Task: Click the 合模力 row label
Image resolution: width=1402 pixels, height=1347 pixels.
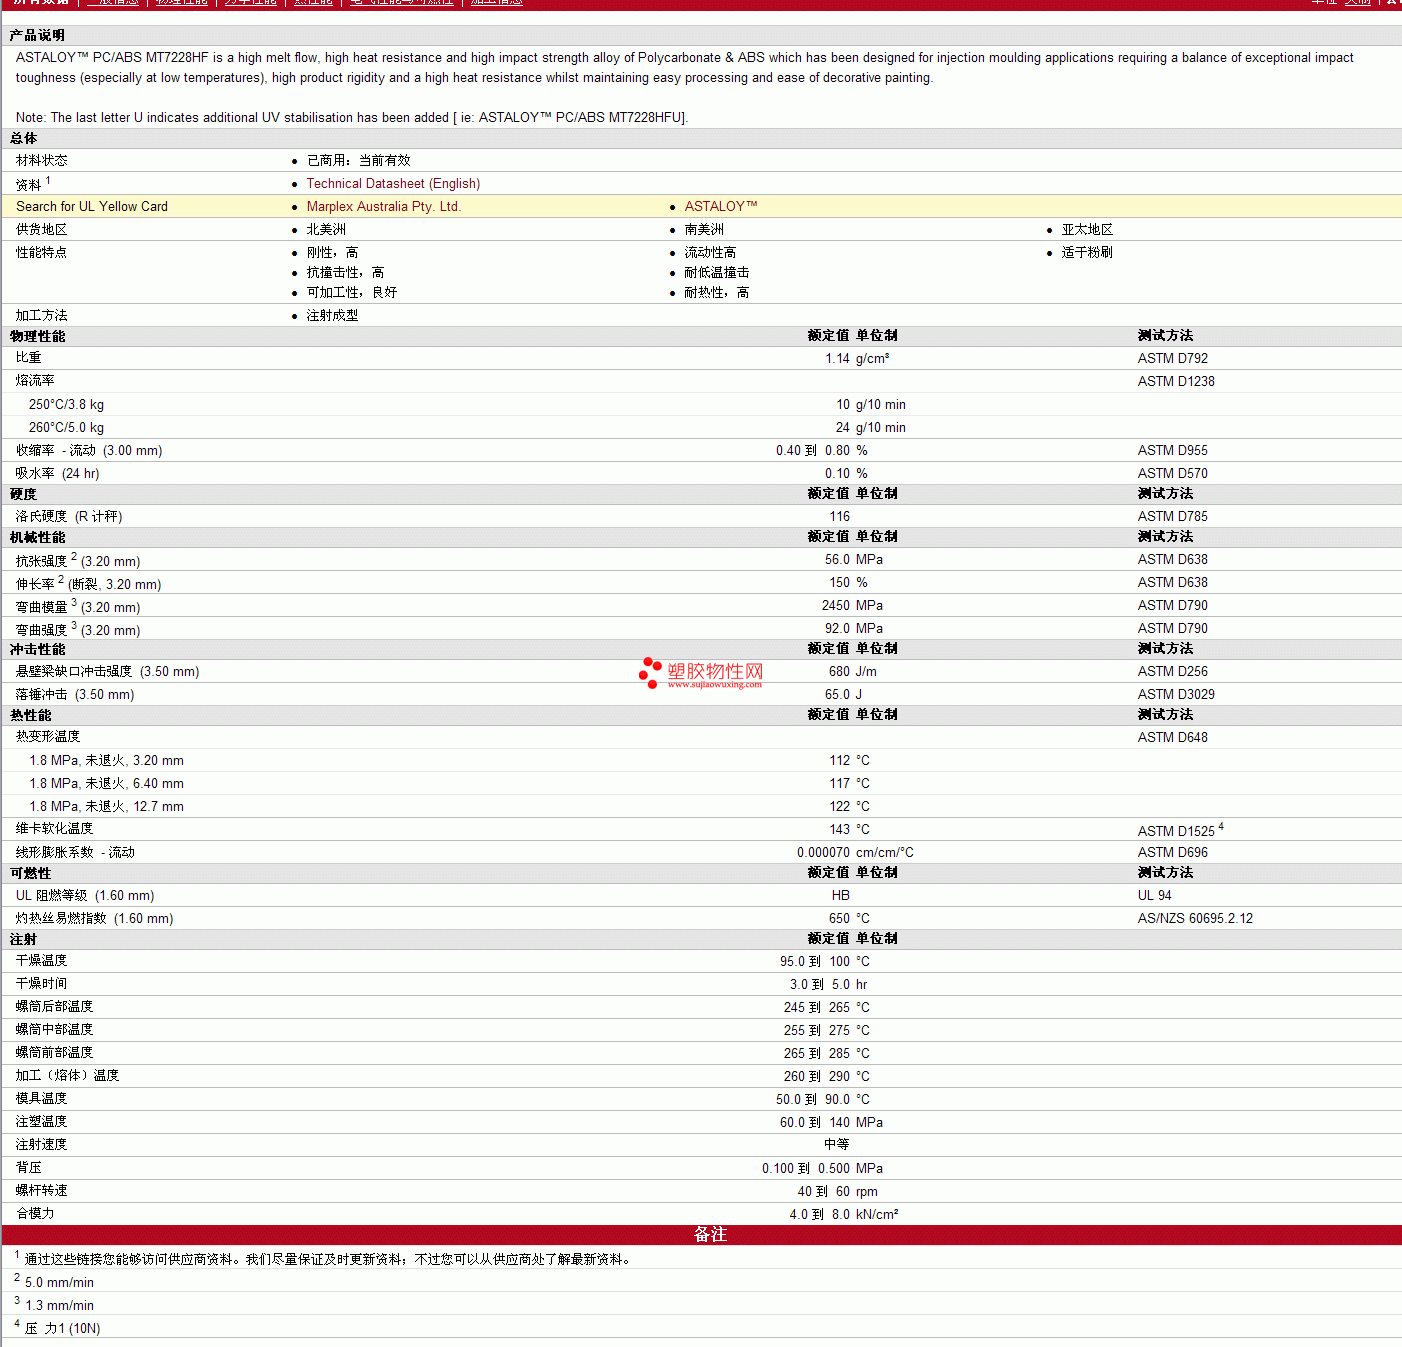Action: click(35, 1214)
